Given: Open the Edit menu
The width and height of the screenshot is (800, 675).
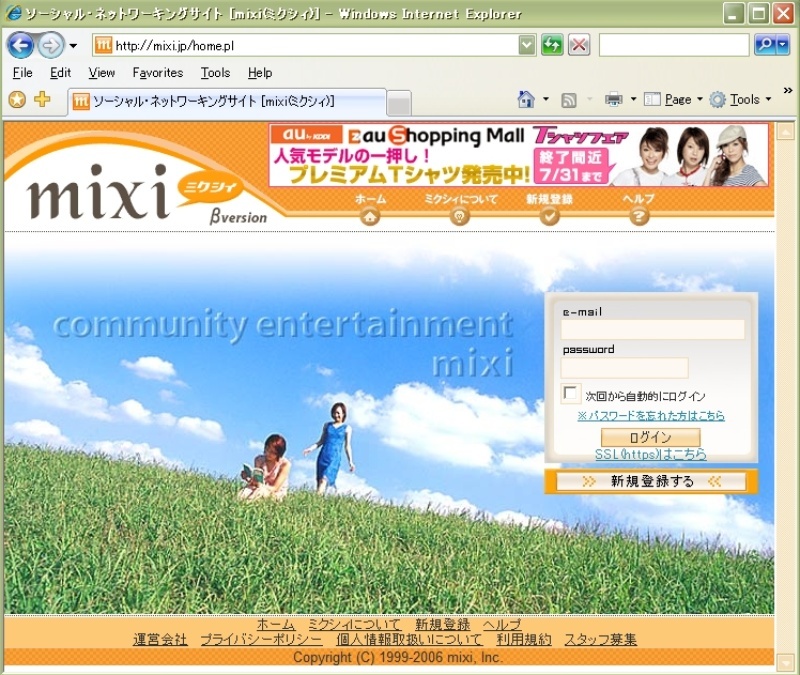Looking at the screenshot, I should point(60,73).
